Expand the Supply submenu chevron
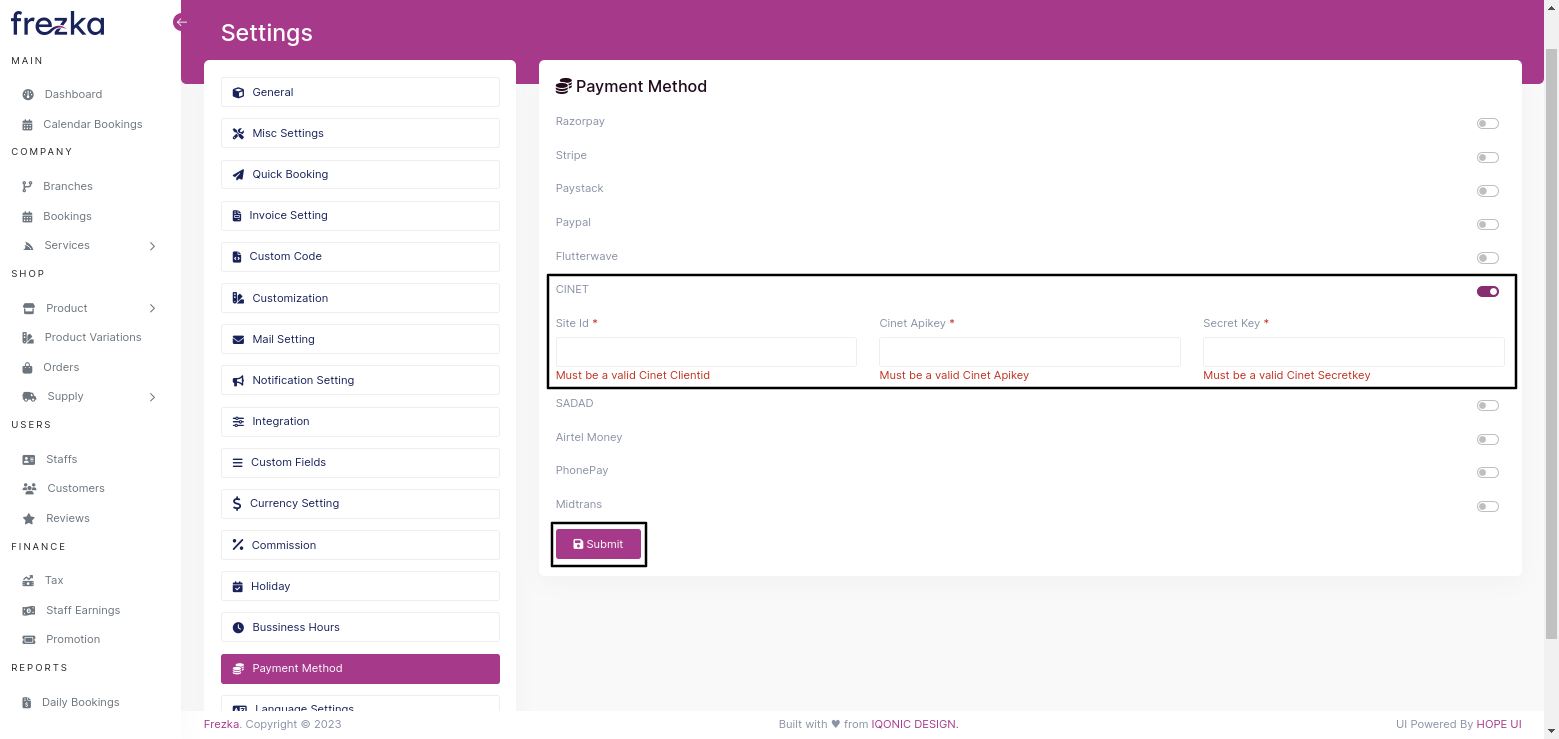 [153, 397]
